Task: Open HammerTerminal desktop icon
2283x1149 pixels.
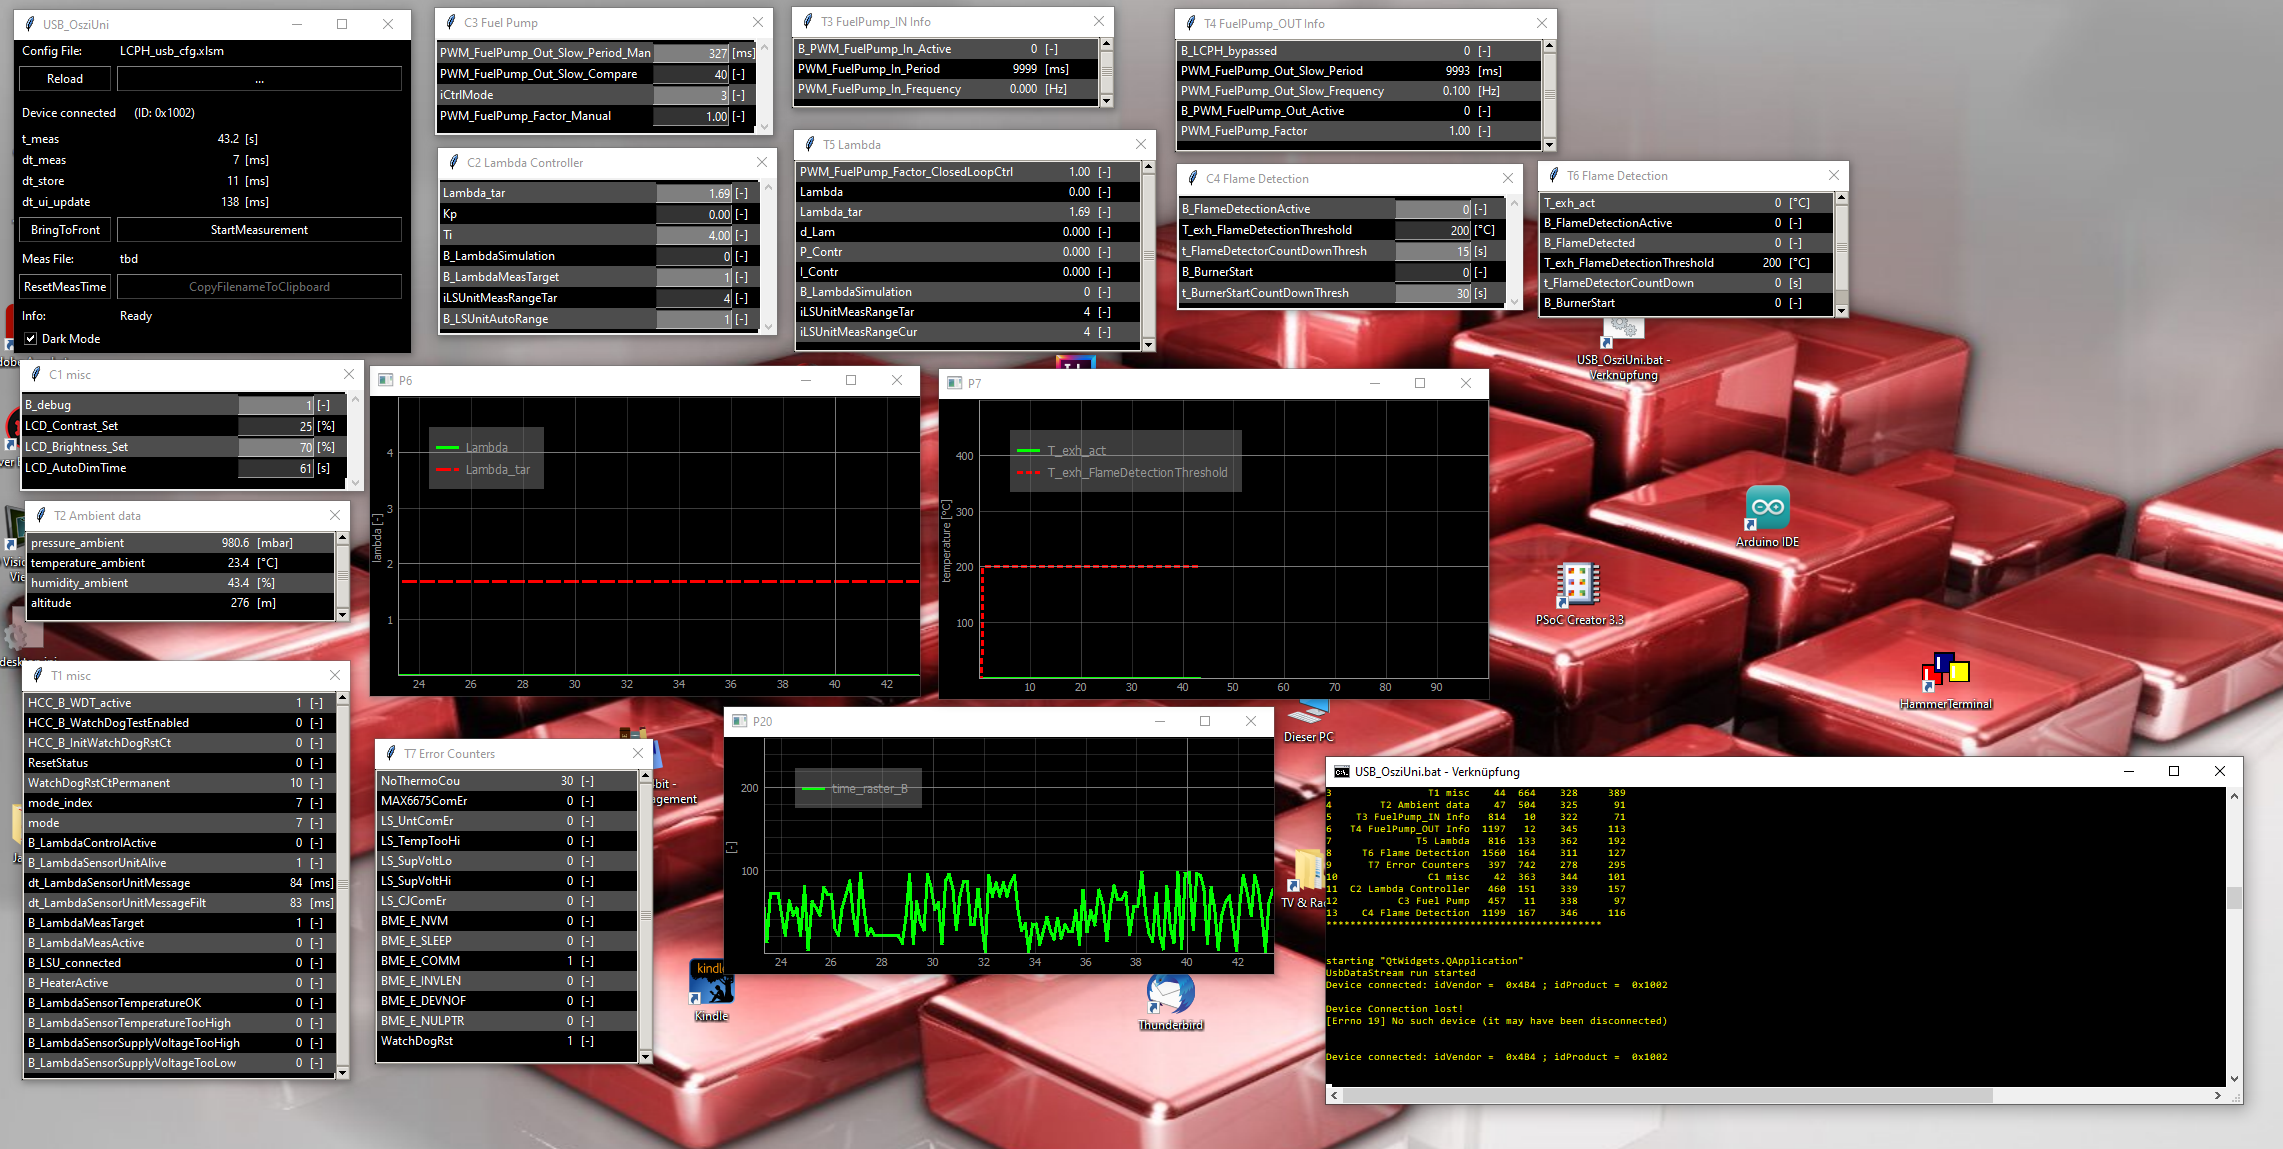Action: click(x=1945, y=671)
